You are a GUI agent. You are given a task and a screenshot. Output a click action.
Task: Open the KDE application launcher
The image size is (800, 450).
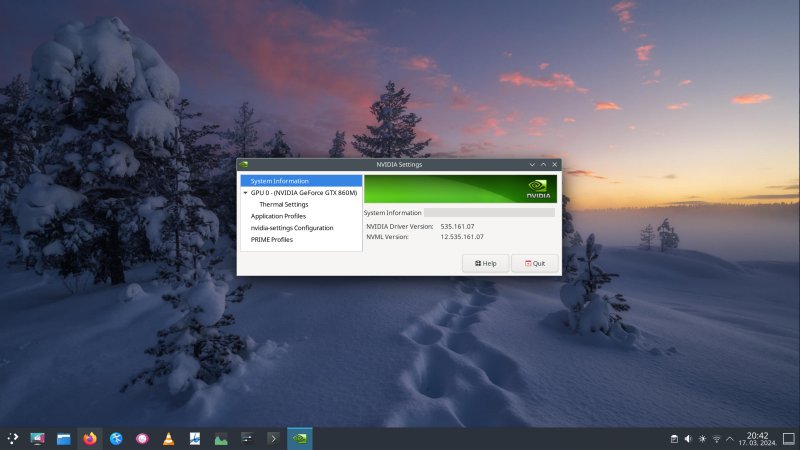[12, 438]
